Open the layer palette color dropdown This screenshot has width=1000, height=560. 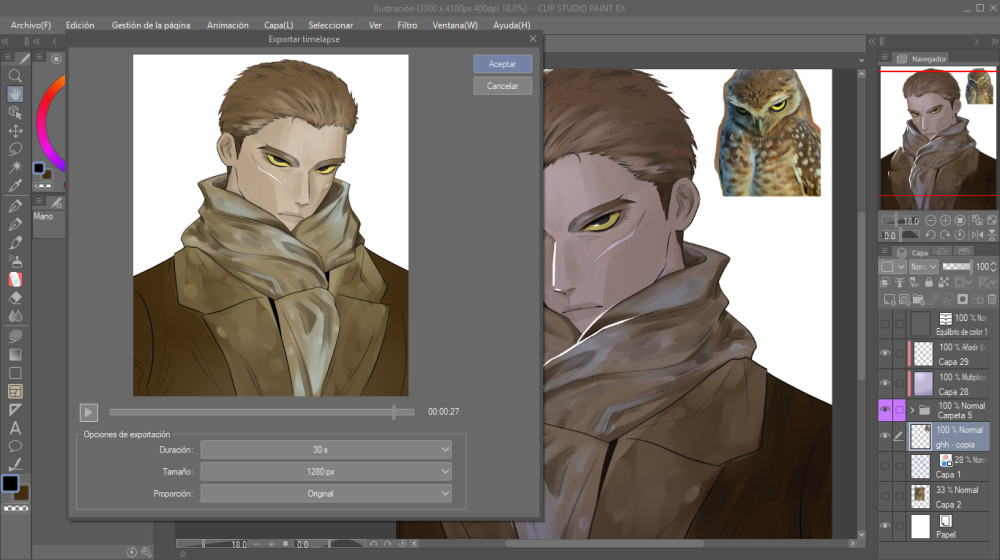click(x=893, y=267)
